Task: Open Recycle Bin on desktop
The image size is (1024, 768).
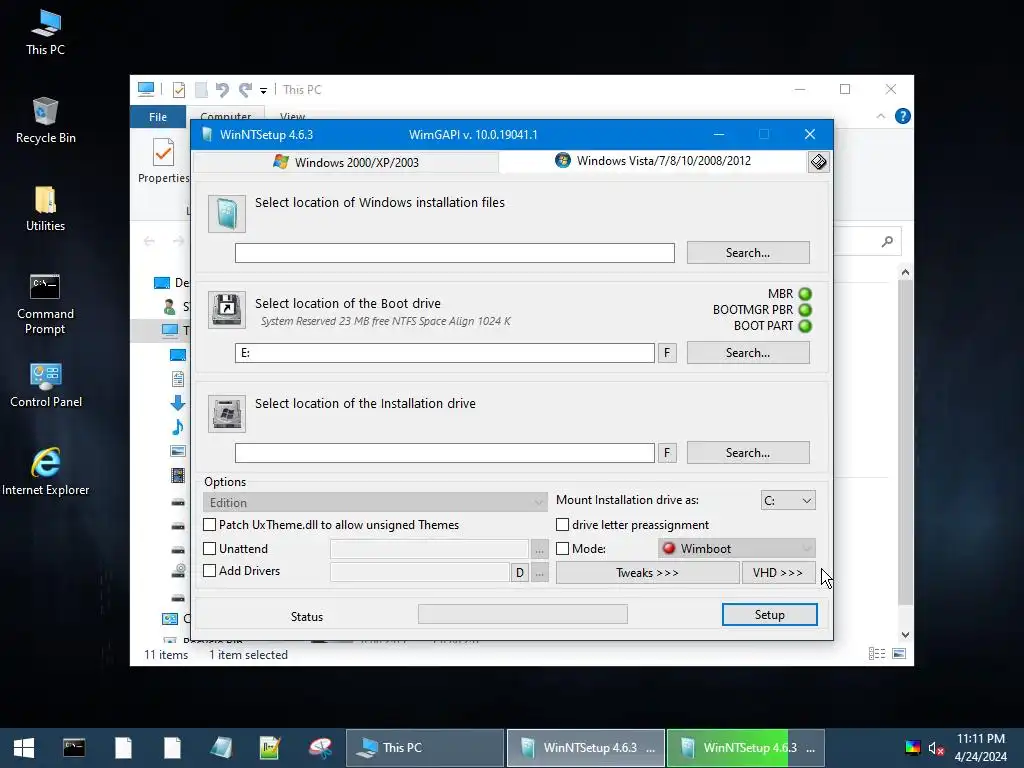Action: click(45, 121)
